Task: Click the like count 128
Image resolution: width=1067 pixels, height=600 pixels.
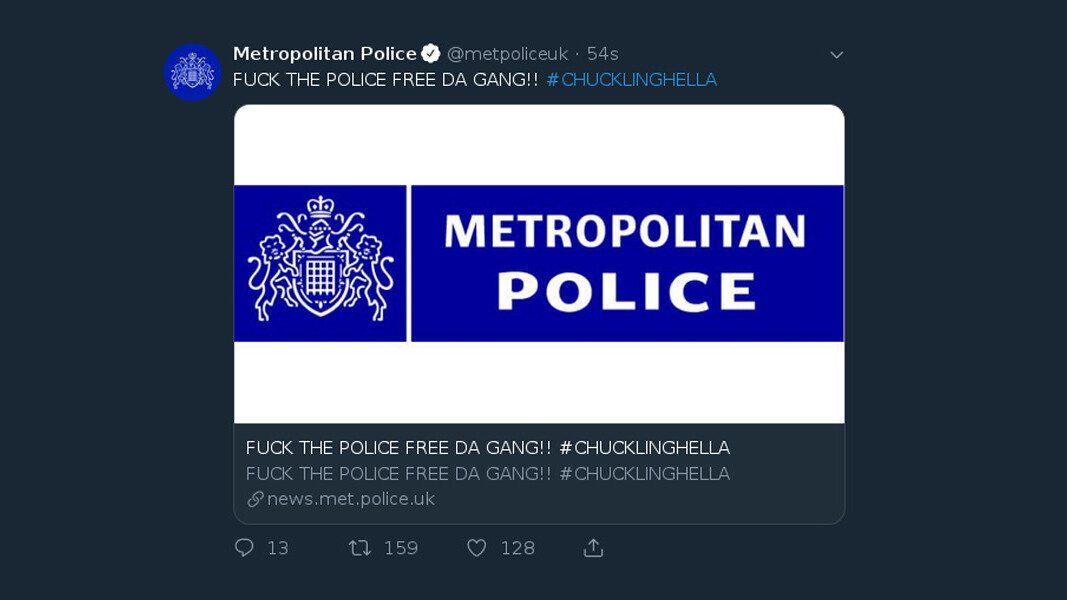Action: click(x=517, y=548)
